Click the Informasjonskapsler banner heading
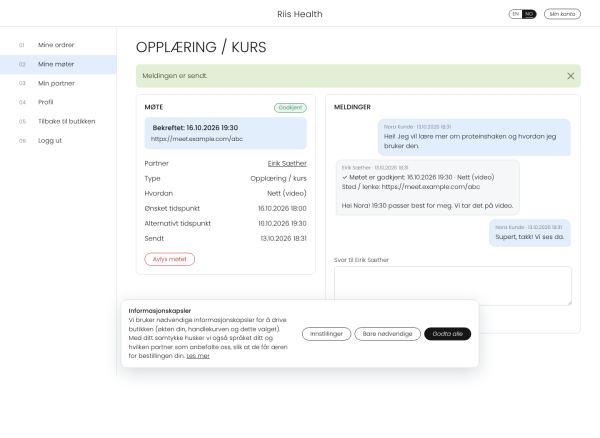Viewport: 600px width, 438px height. tap(160, 311)
